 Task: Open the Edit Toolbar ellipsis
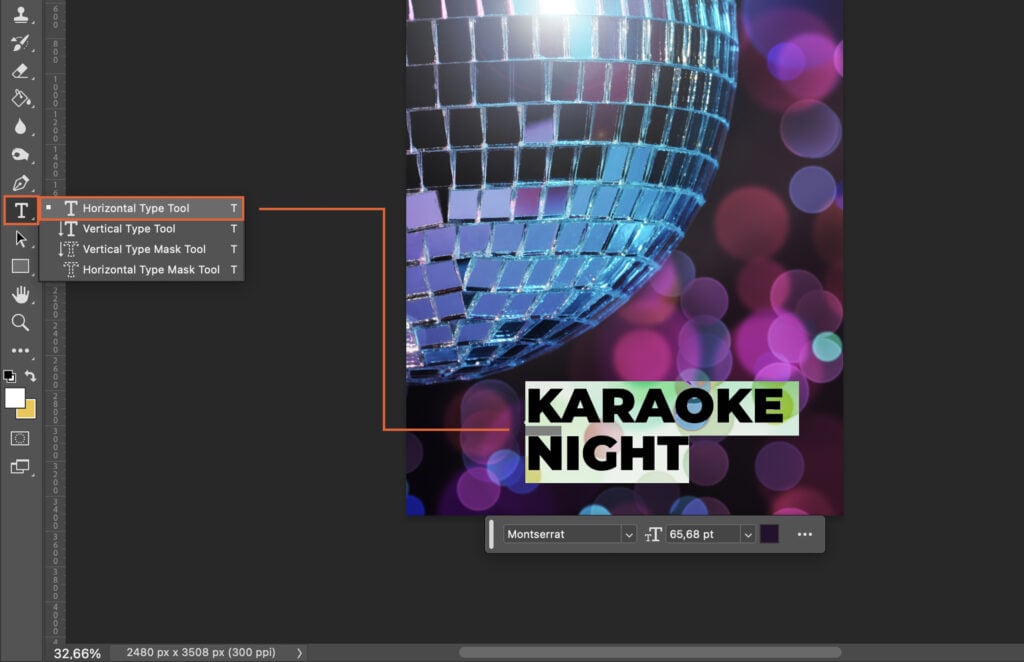tap(20, 350)
